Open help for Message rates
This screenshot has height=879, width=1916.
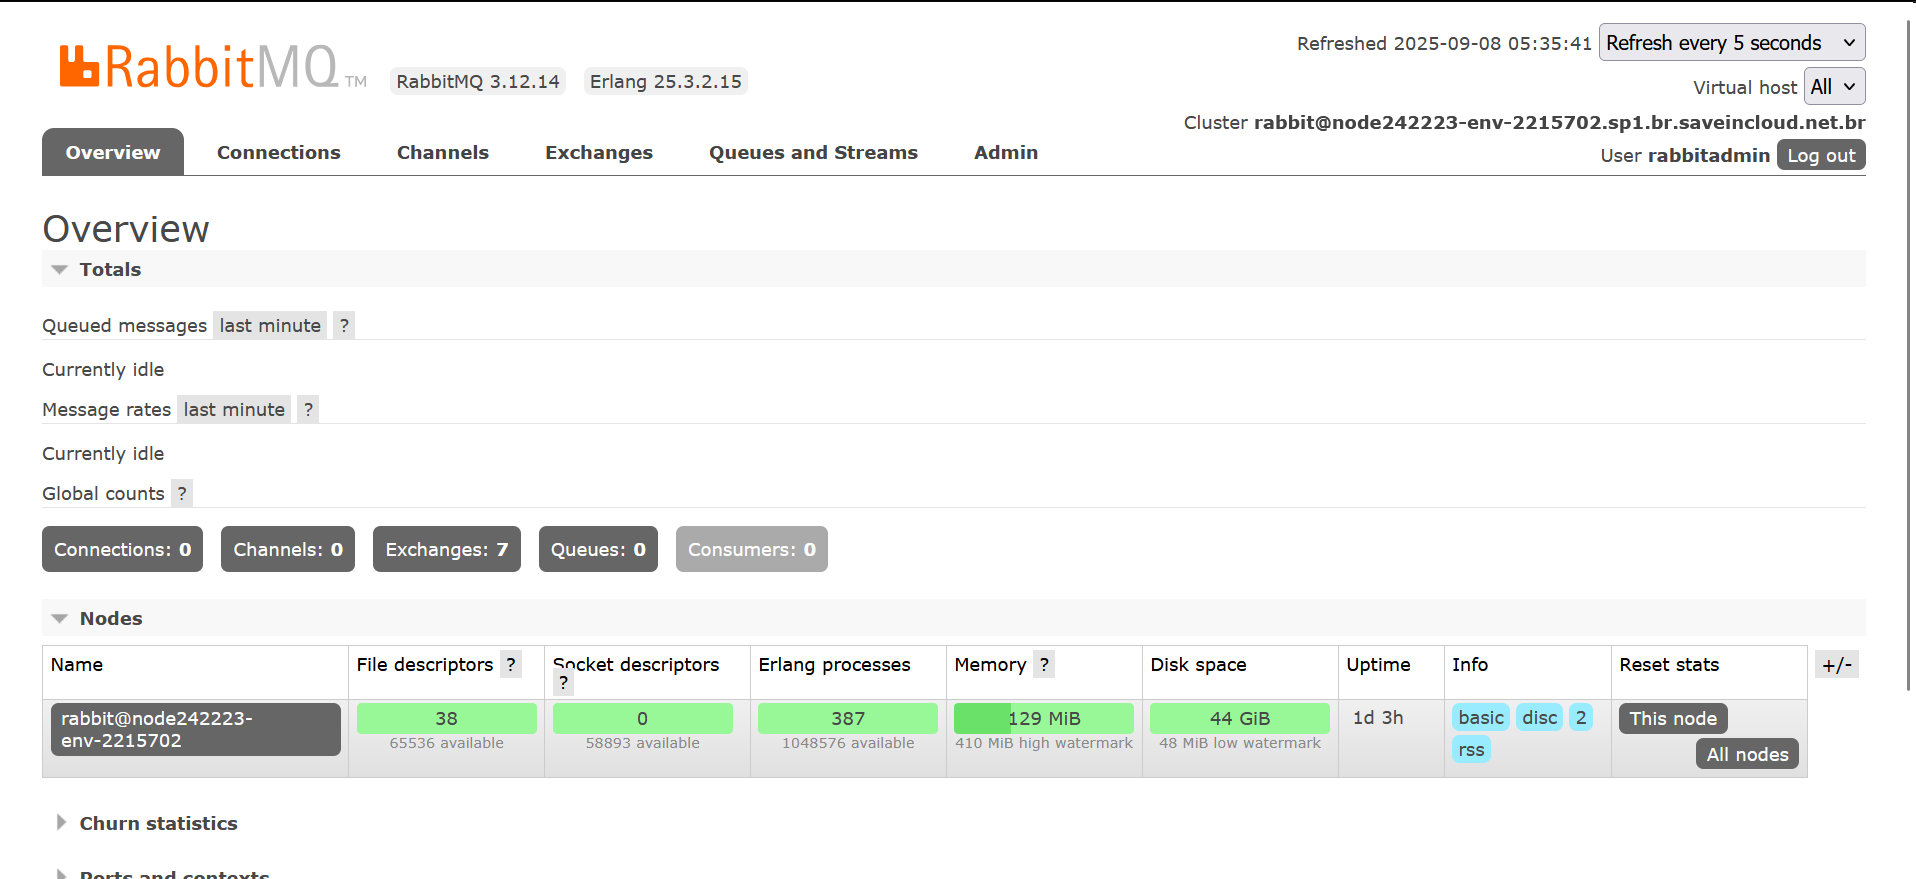click(x=308, y=409)
